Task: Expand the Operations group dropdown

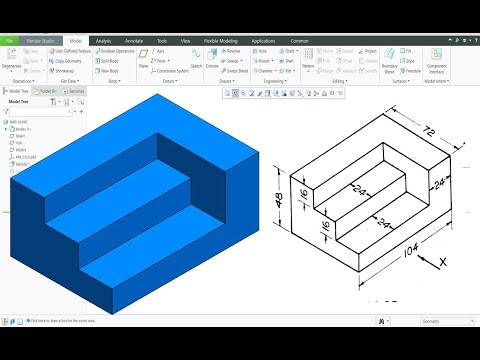Action: [23, 81]
